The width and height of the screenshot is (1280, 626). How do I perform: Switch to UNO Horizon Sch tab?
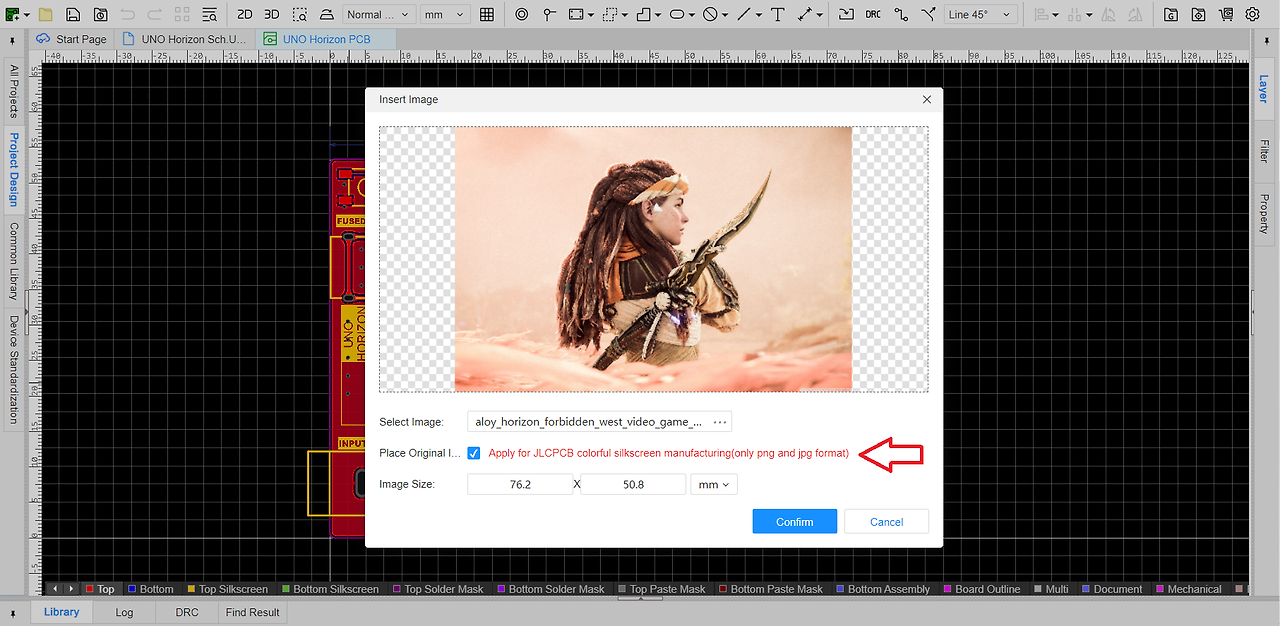point(184,39)
